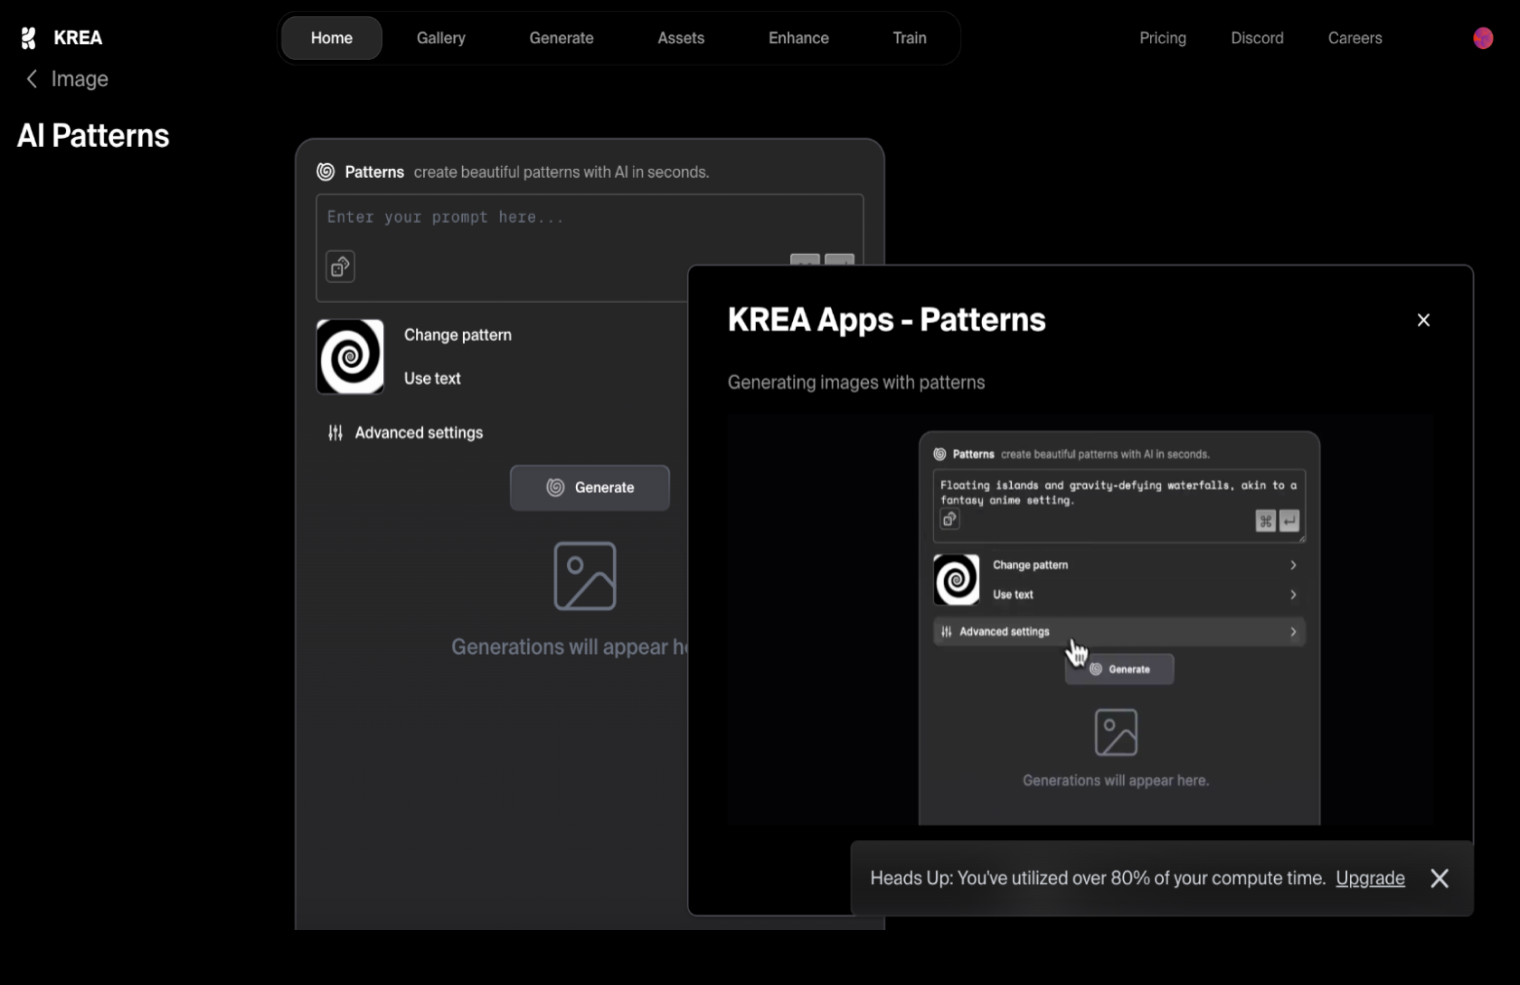Select the Enhance tab

[798, 38]
